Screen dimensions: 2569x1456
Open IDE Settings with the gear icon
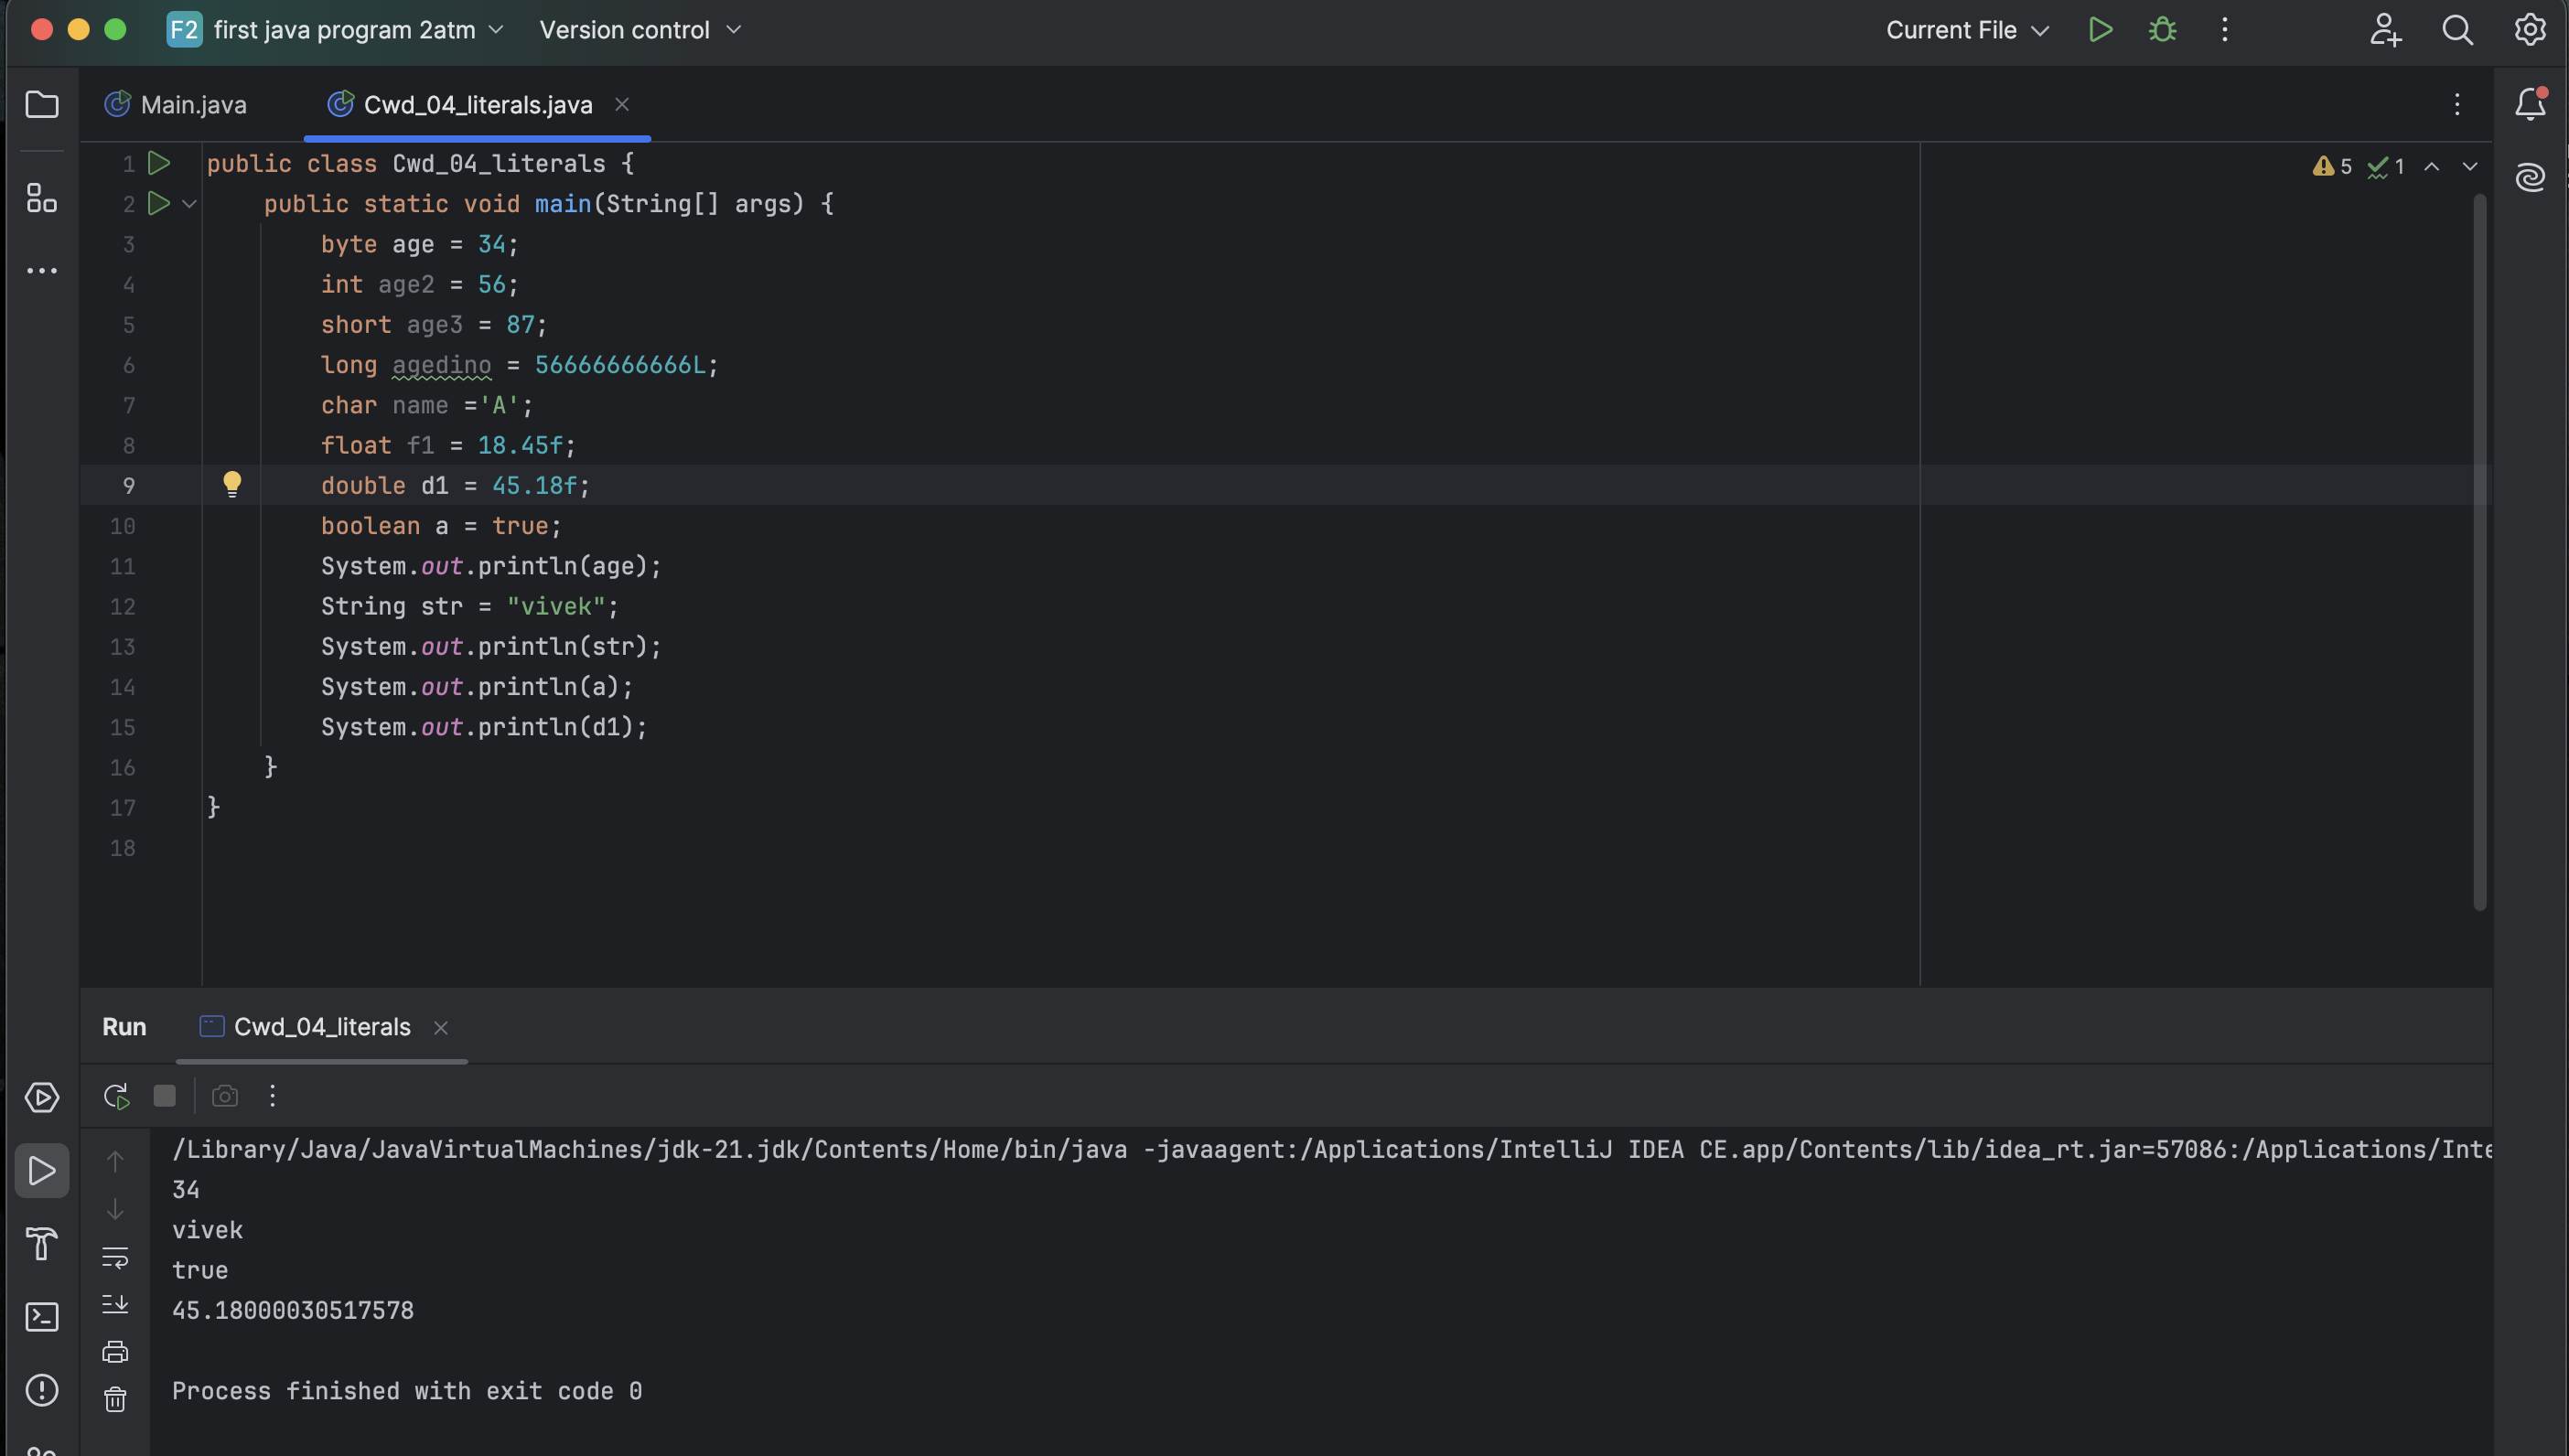tap(2529, 30)
